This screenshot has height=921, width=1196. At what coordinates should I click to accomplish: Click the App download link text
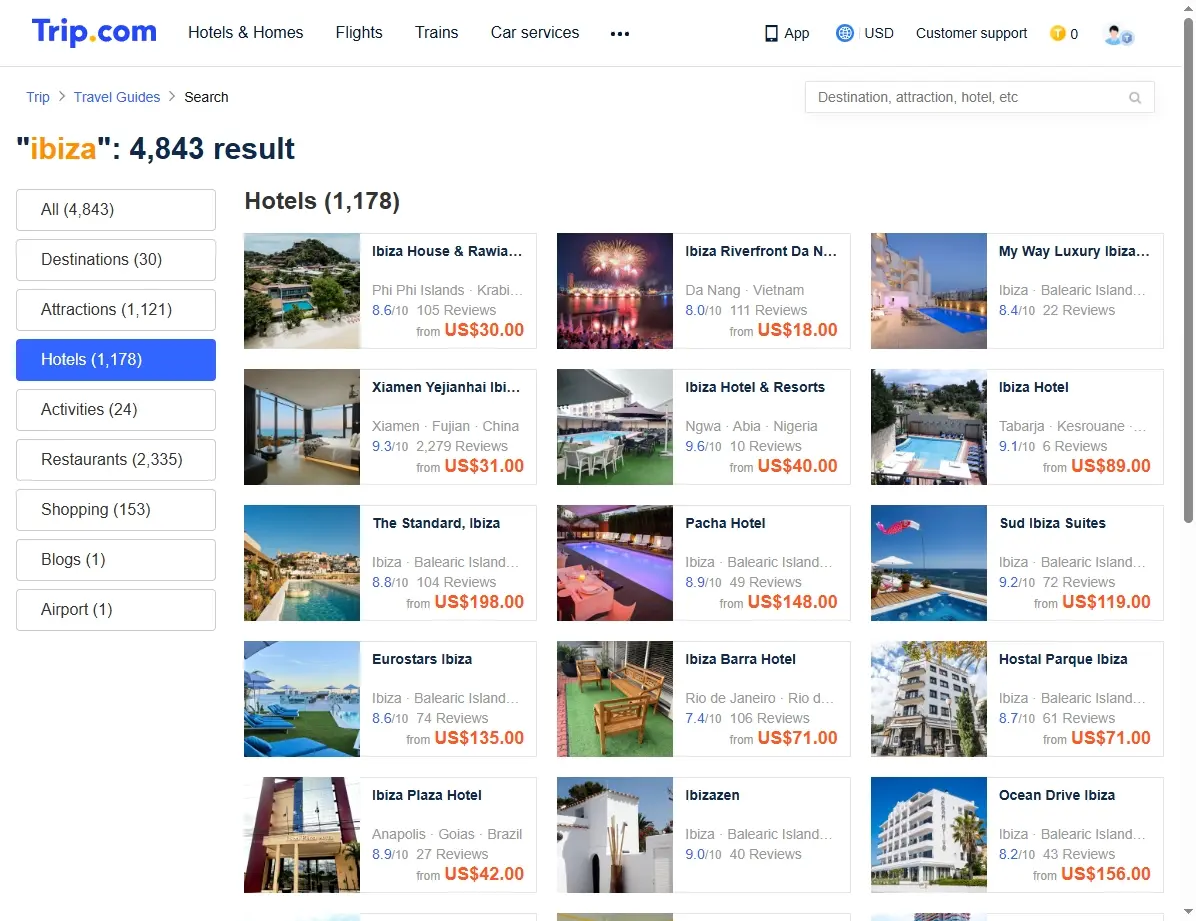pyautogui.click(x=796, y=34)
